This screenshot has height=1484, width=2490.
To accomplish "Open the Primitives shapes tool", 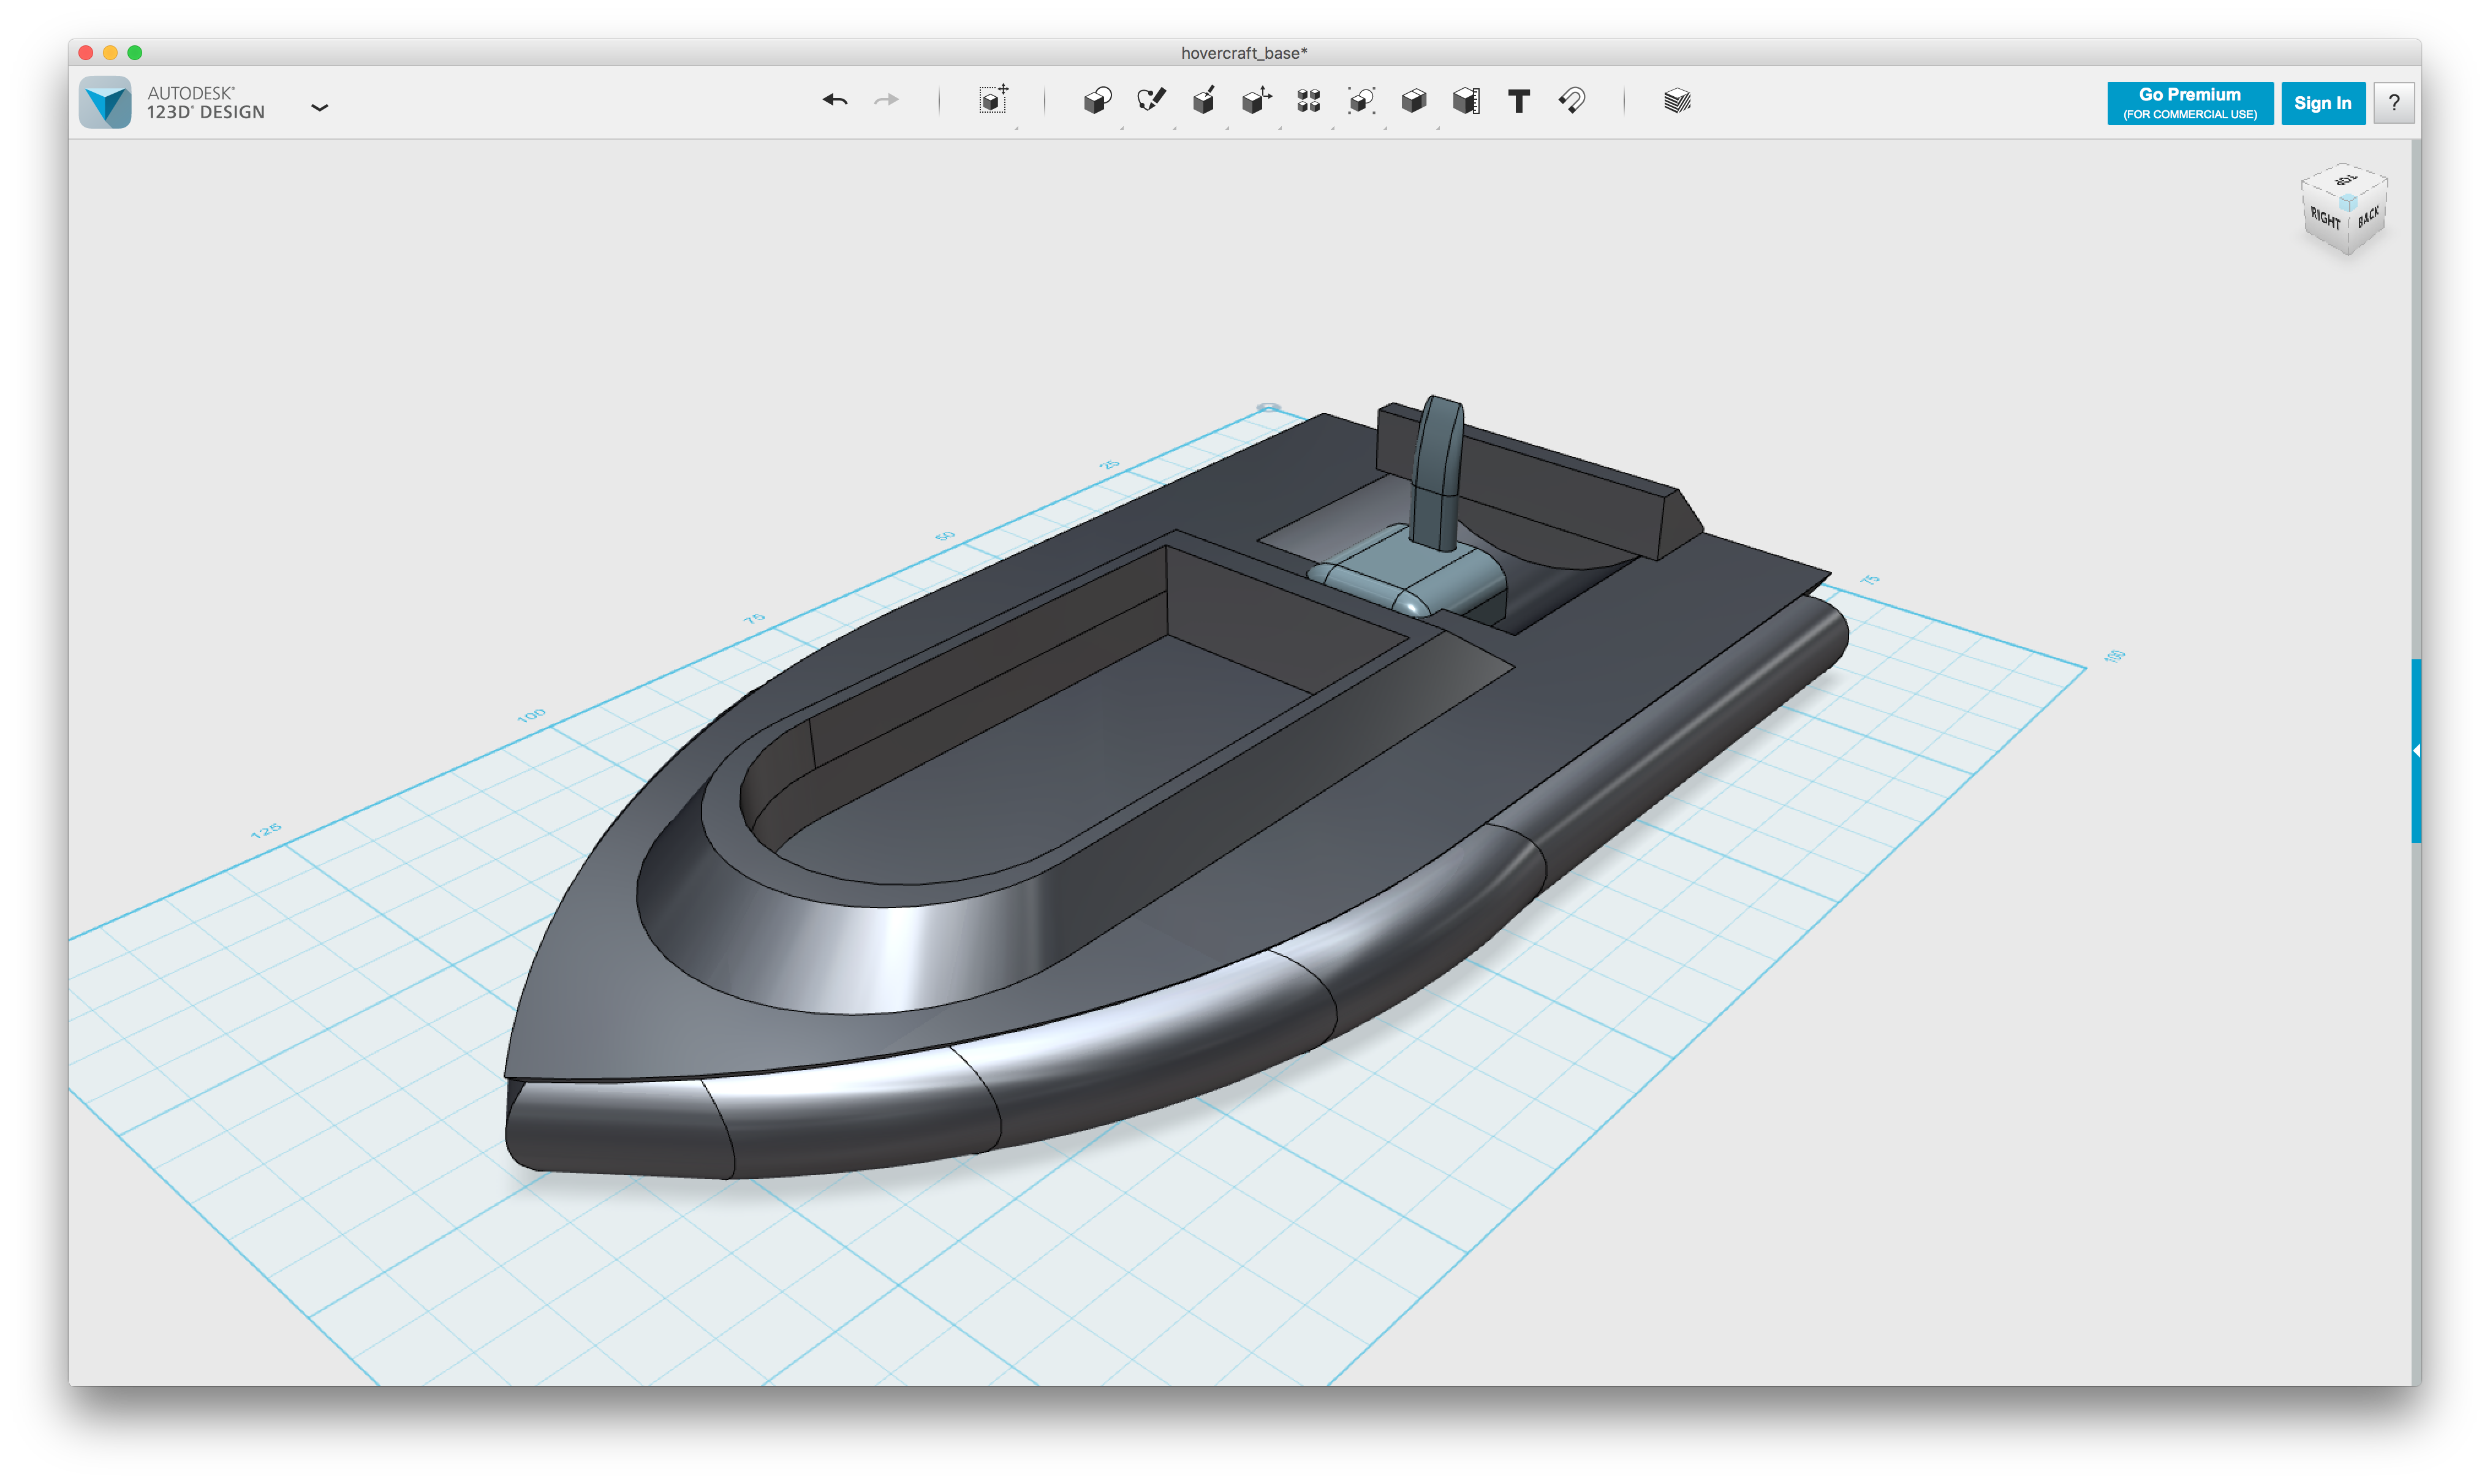I will point(1097,100).
